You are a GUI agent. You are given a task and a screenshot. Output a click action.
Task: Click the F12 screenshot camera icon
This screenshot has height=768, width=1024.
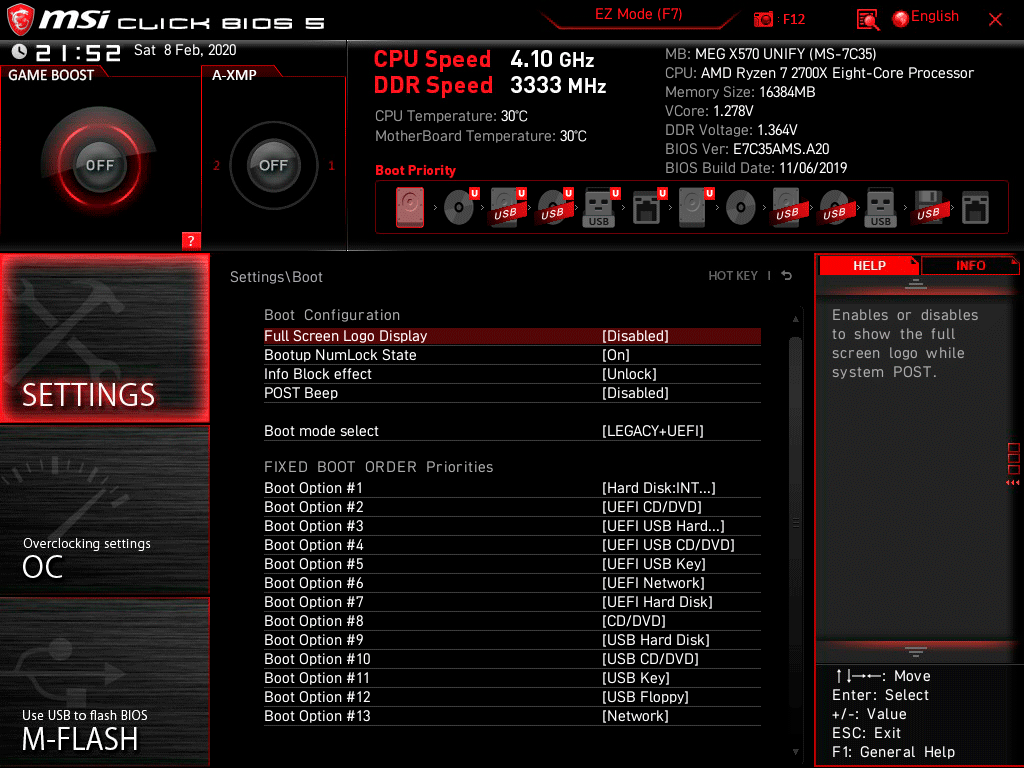763,20
